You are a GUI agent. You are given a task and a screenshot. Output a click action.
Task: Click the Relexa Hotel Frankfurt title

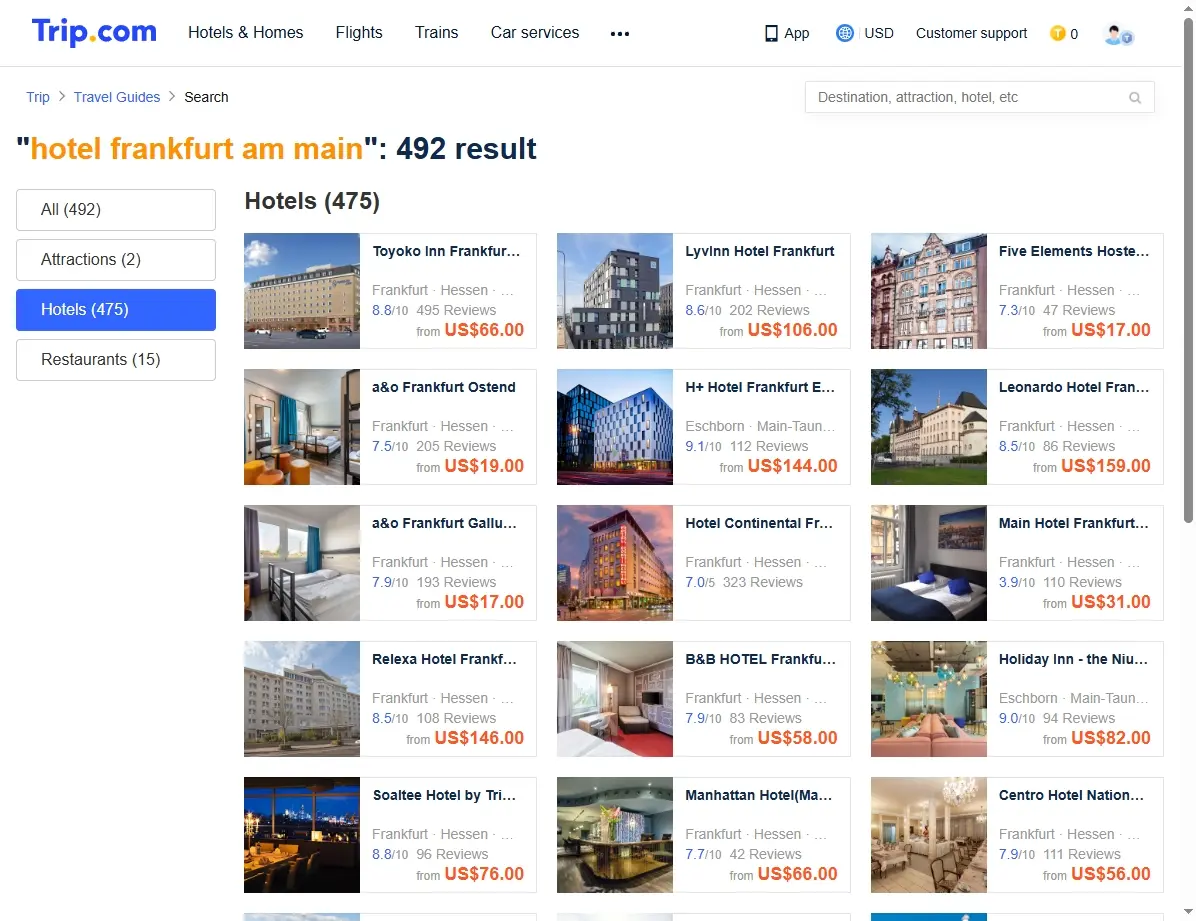point(444,659)
